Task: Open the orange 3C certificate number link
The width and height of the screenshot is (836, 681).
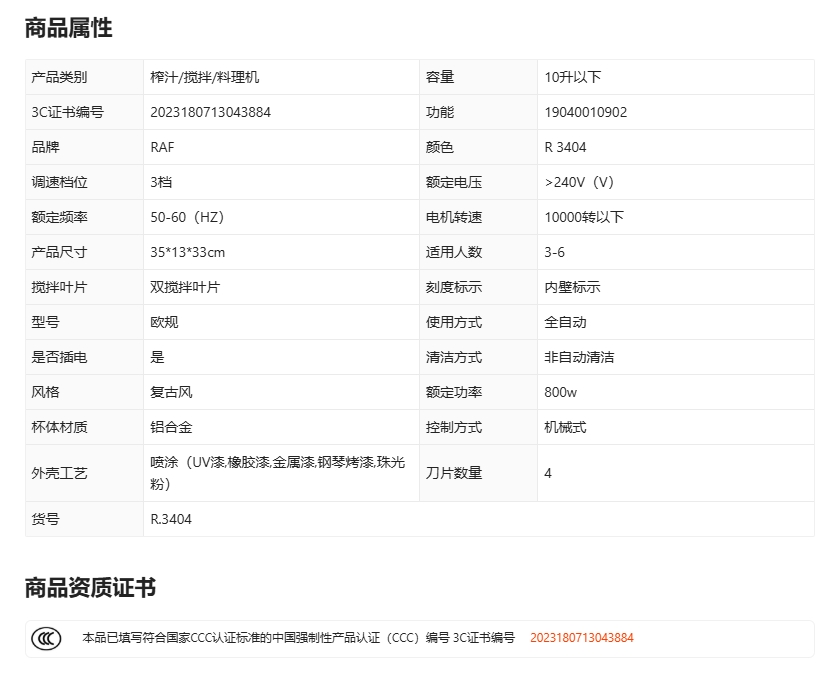Action: point(582,638)
